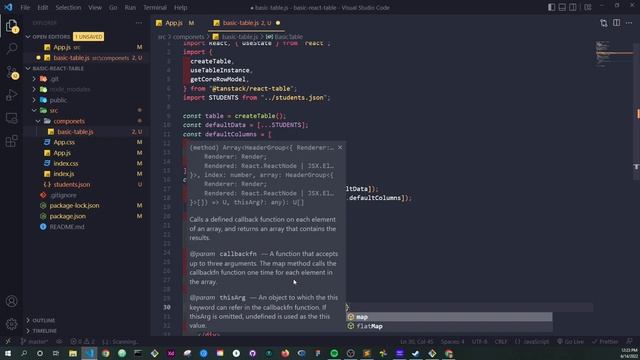Open the Search view in activity bar
The height and width of the screenshot is (360, 640).
[12, 49]
